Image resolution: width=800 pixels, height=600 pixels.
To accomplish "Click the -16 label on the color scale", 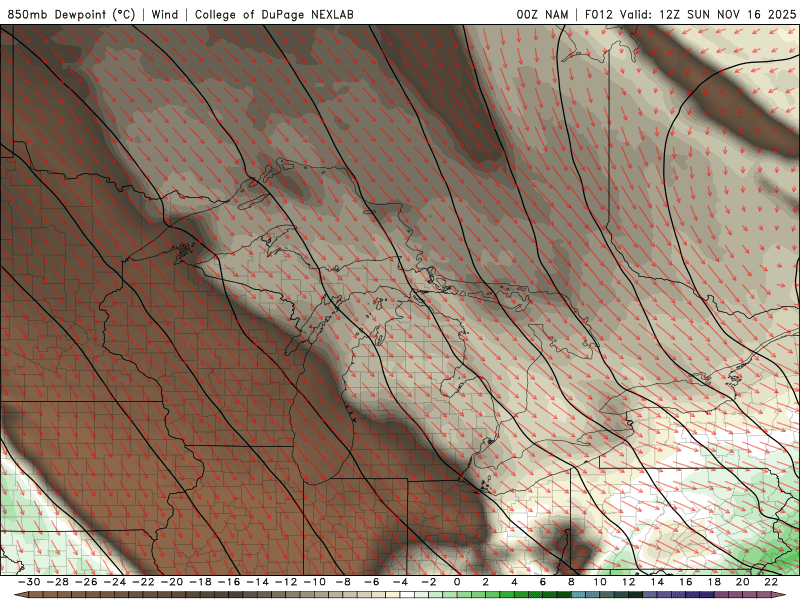I will (x=229, y=582).
